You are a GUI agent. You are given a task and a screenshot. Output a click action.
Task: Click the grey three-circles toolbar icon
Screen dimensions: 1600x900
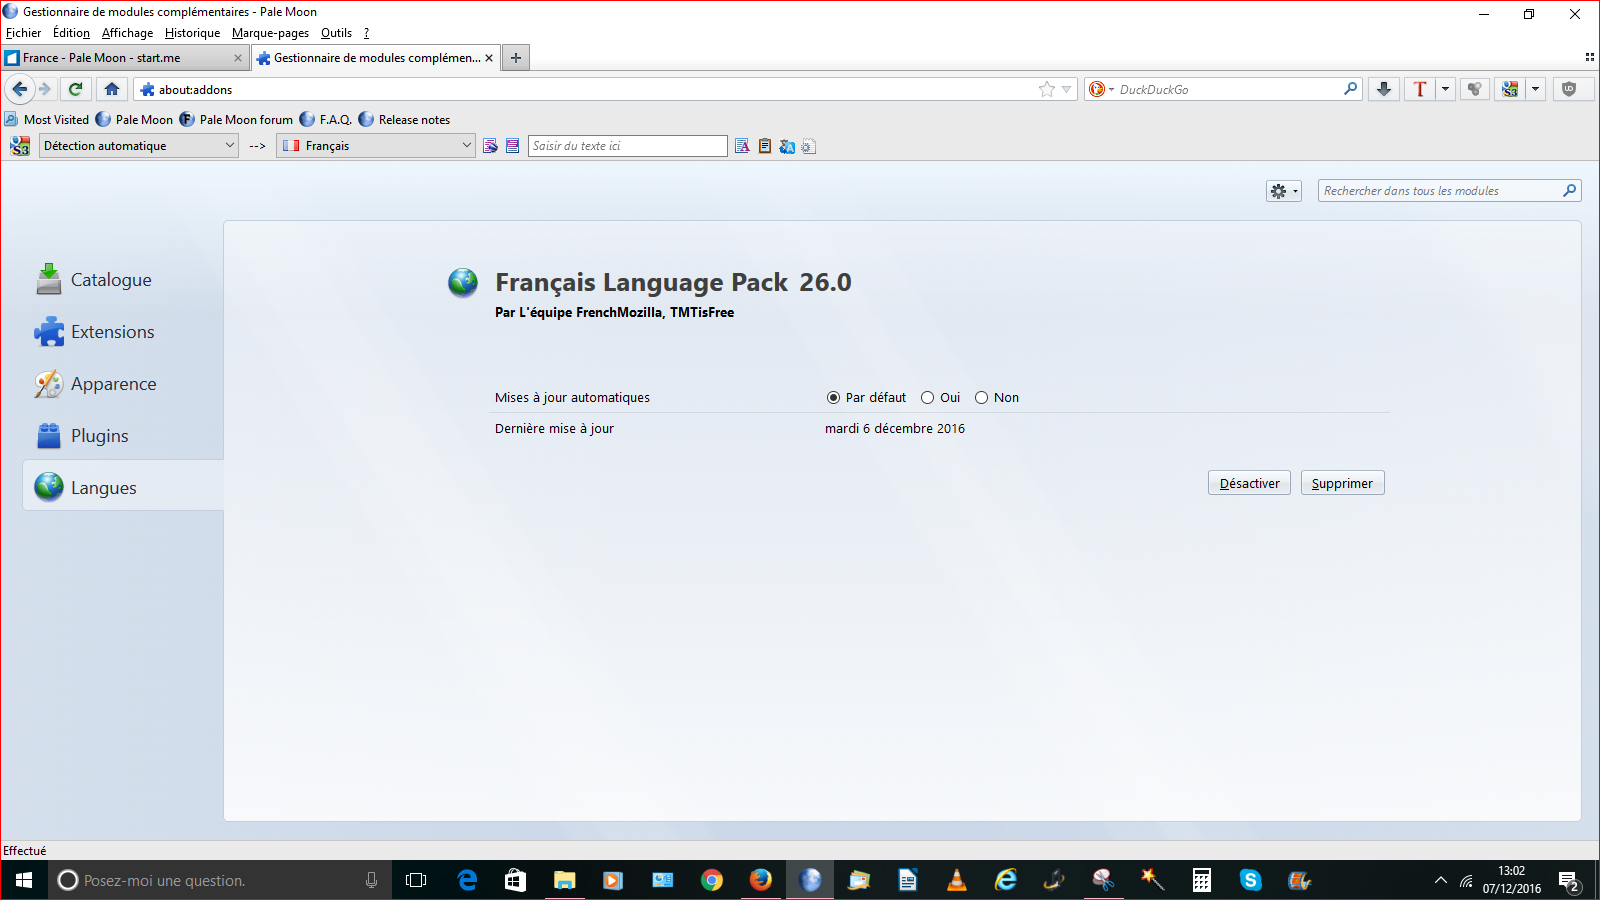1474,89
